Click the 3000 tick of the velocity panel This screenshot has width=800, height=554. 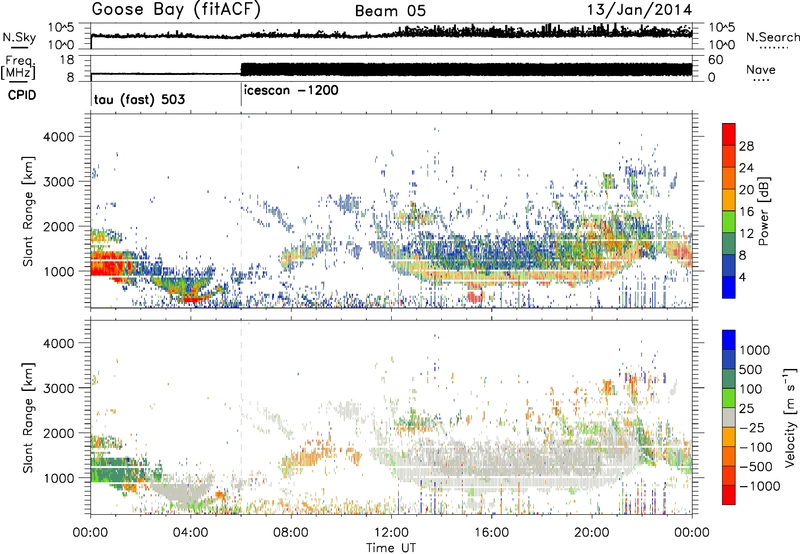tap(58, 388)
